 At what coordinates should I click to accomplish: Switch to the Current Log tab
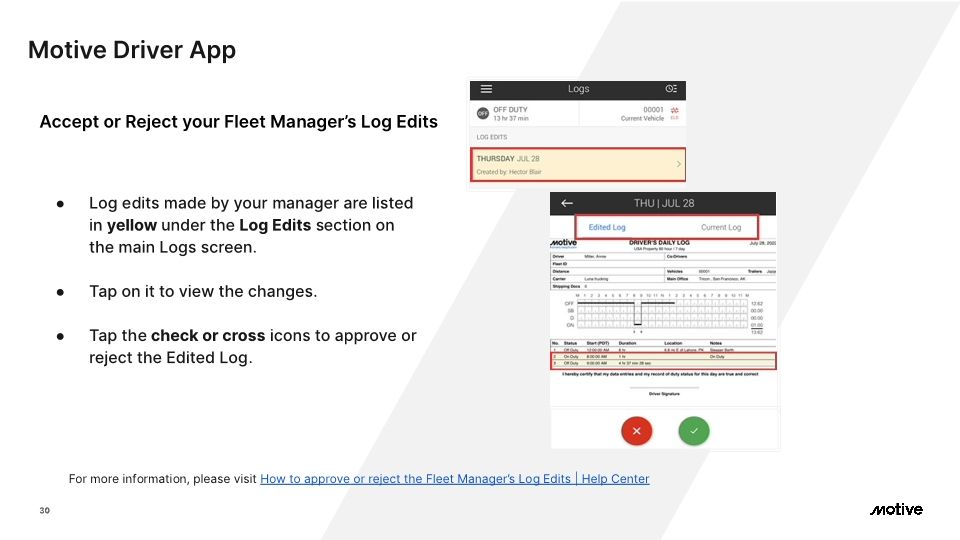(x=721, y=227)
